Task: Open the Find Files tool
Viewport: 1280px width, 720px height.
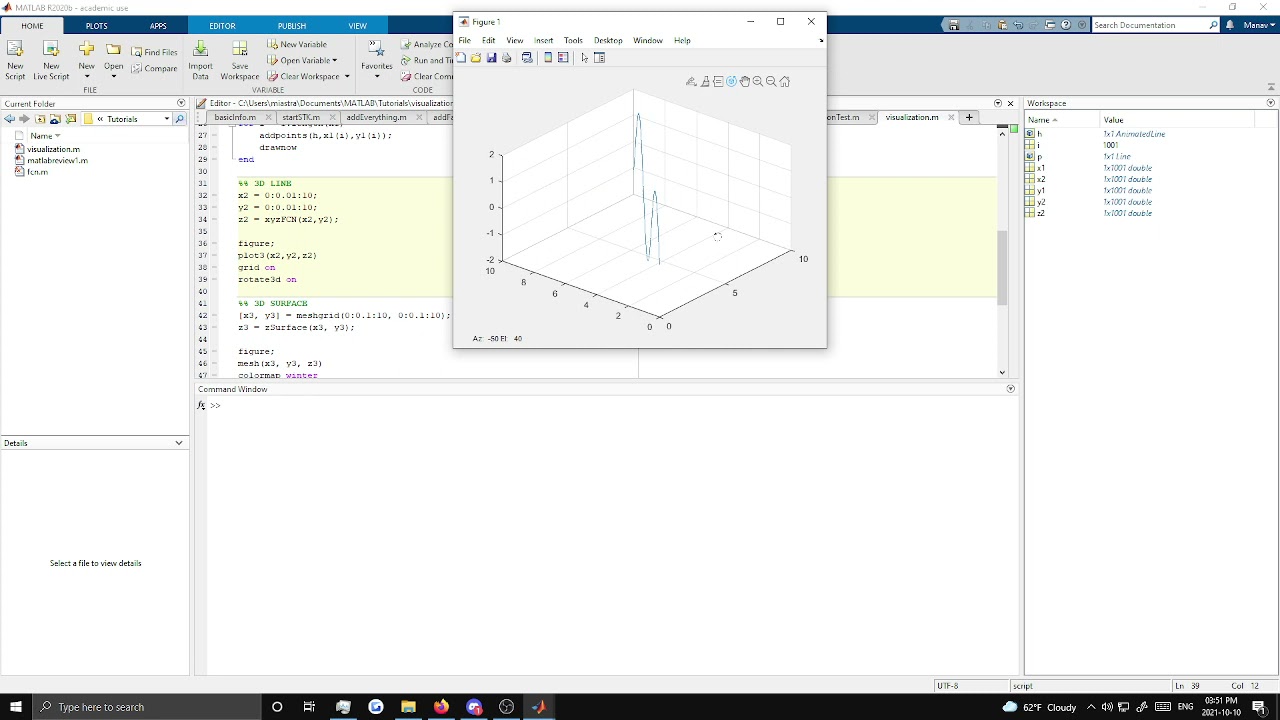Action: click(154, 52)
